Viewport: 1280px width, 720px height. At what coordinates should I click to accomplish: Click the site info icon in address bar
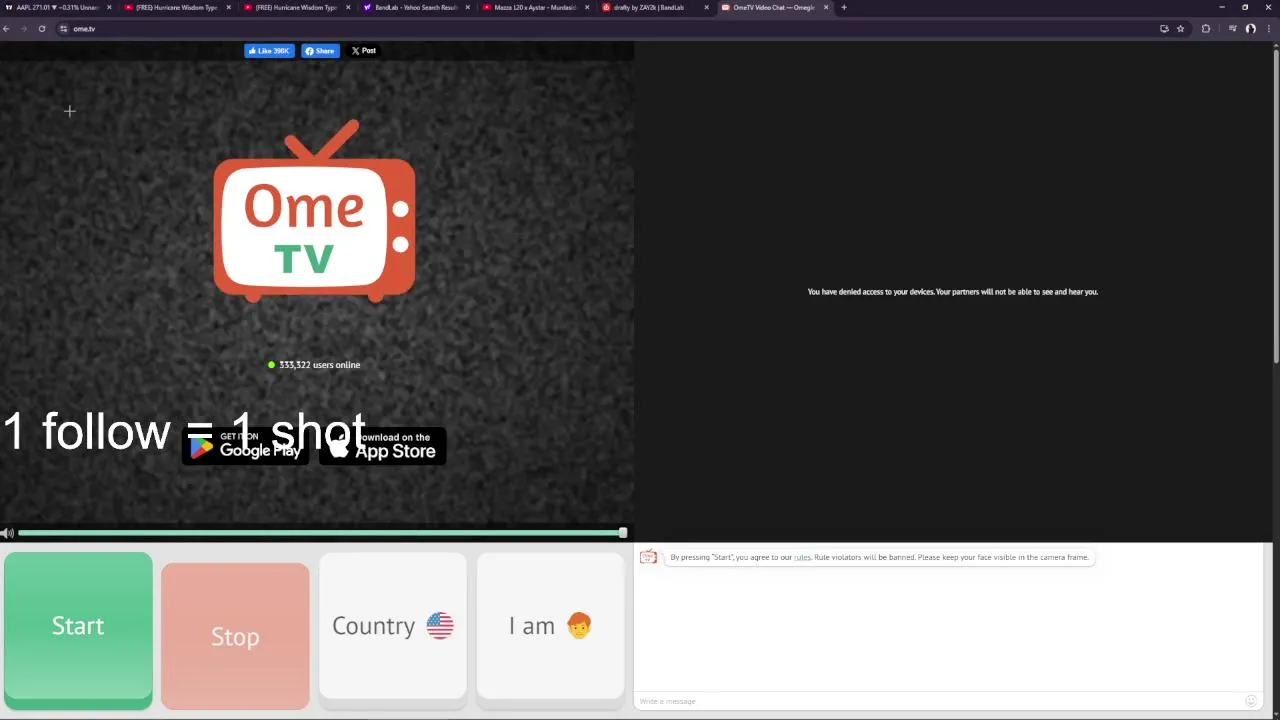pyautogui.click(x=63, y=29)
